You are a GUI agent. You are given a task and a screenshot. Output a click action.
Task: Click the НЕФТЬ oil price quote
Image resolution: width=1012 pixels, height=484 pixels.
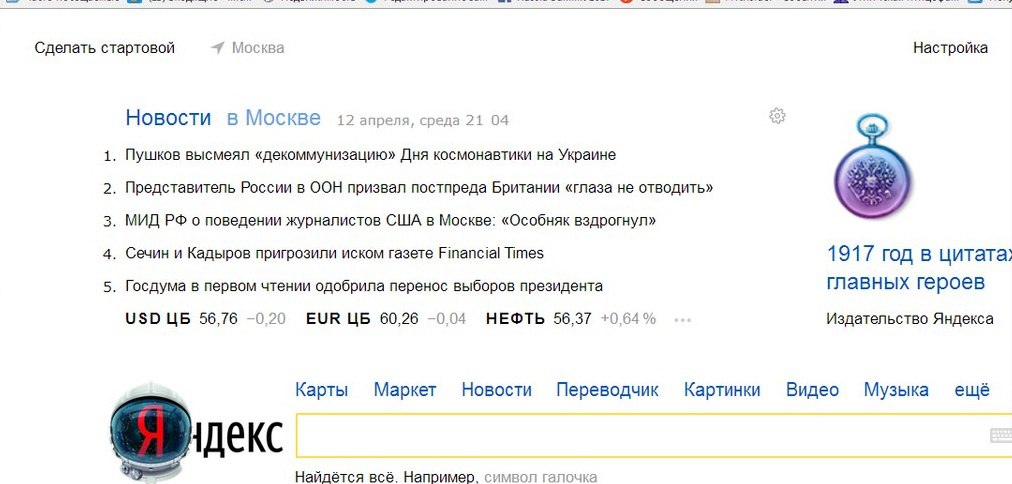click(x=571, y=319)
